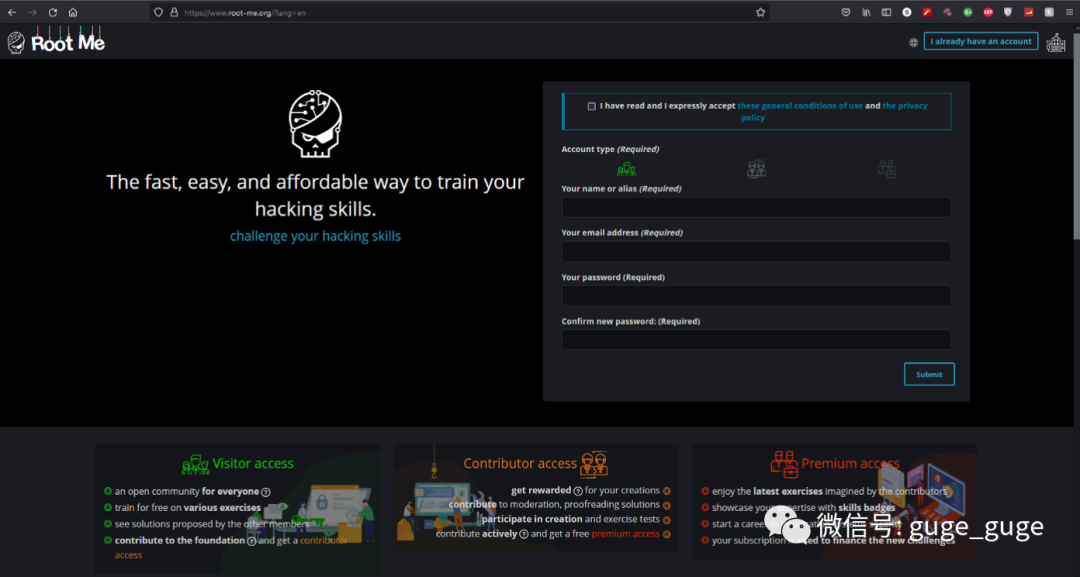The width and height of the screenshot is (1080, 577).
Task: Click the "Root Me" title text in the header
Action: 68,43
